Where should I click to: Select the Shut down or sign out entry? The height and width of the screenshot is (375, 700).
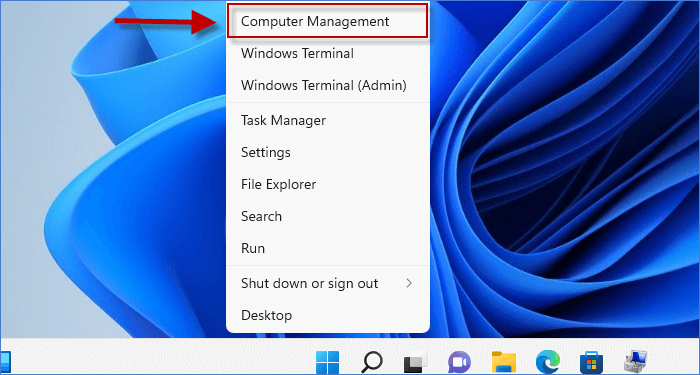tap(328, 283)
